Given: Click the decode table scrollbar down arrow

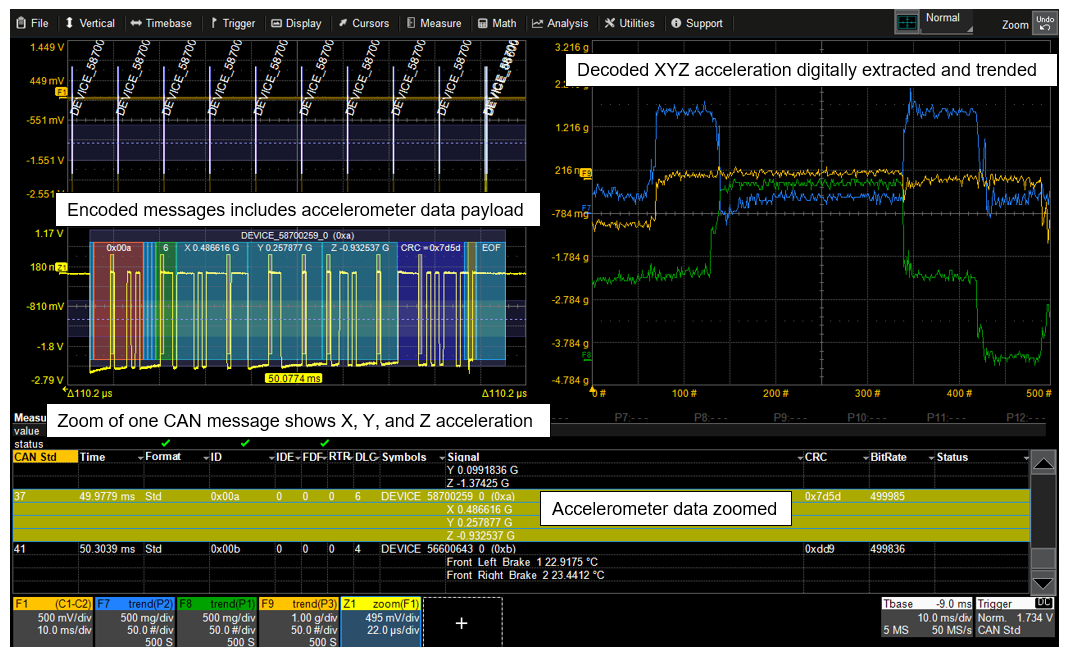Looking at the screenshot, I should point(1043,583).
